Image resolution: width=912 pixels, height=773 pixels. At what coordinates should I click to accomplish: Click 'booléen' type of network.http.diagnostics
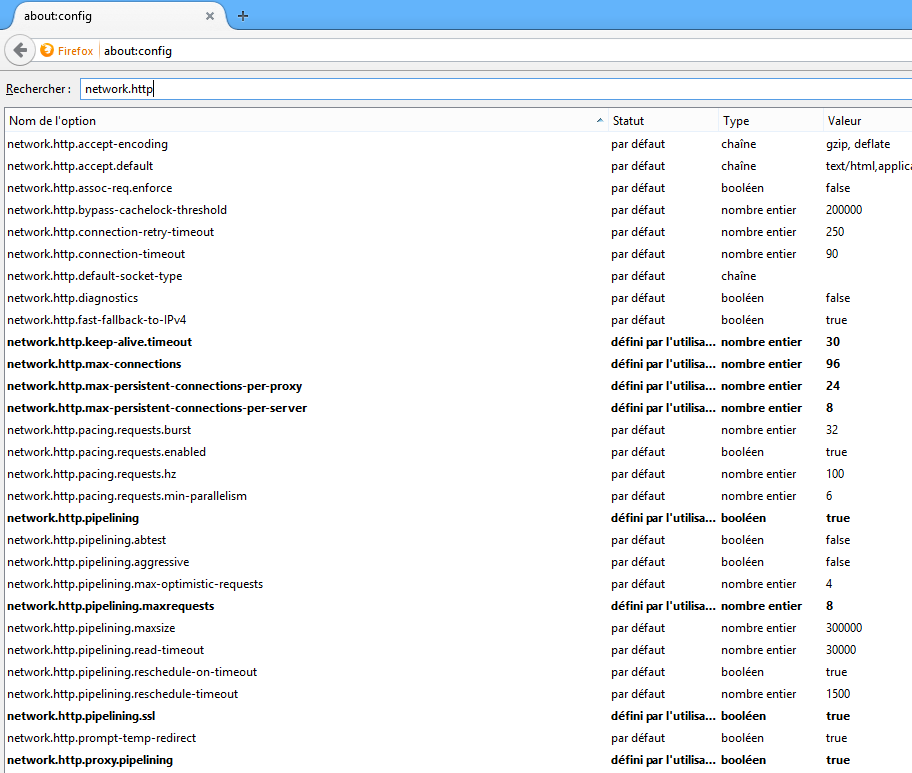coord(742,298)
